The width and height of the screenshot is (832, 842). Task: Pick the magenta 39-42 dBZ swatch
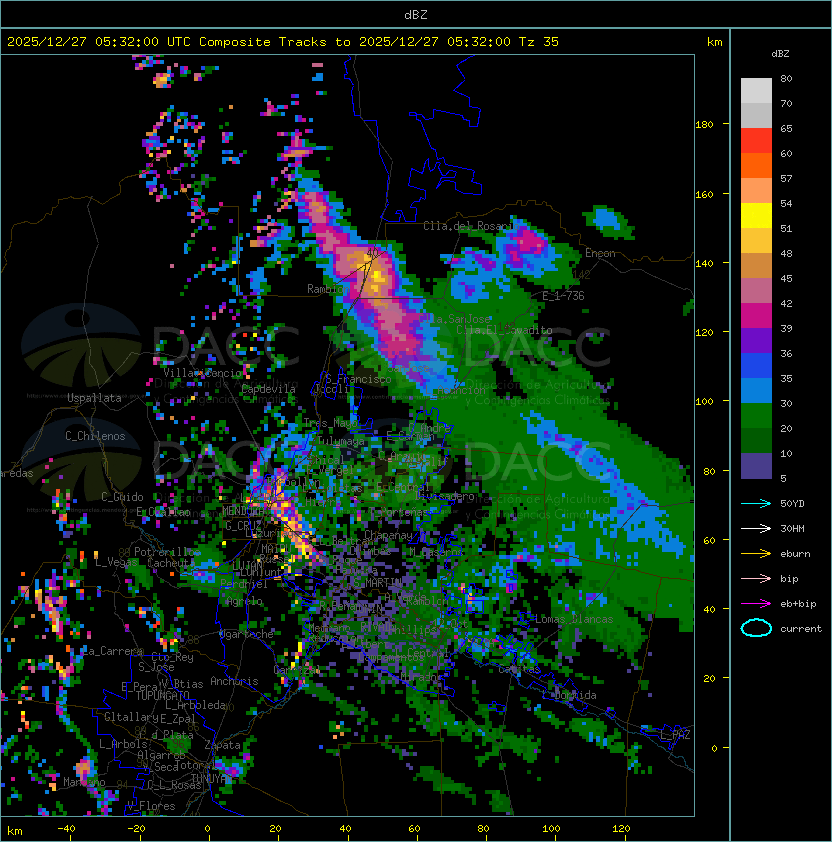tap(756, 315)
